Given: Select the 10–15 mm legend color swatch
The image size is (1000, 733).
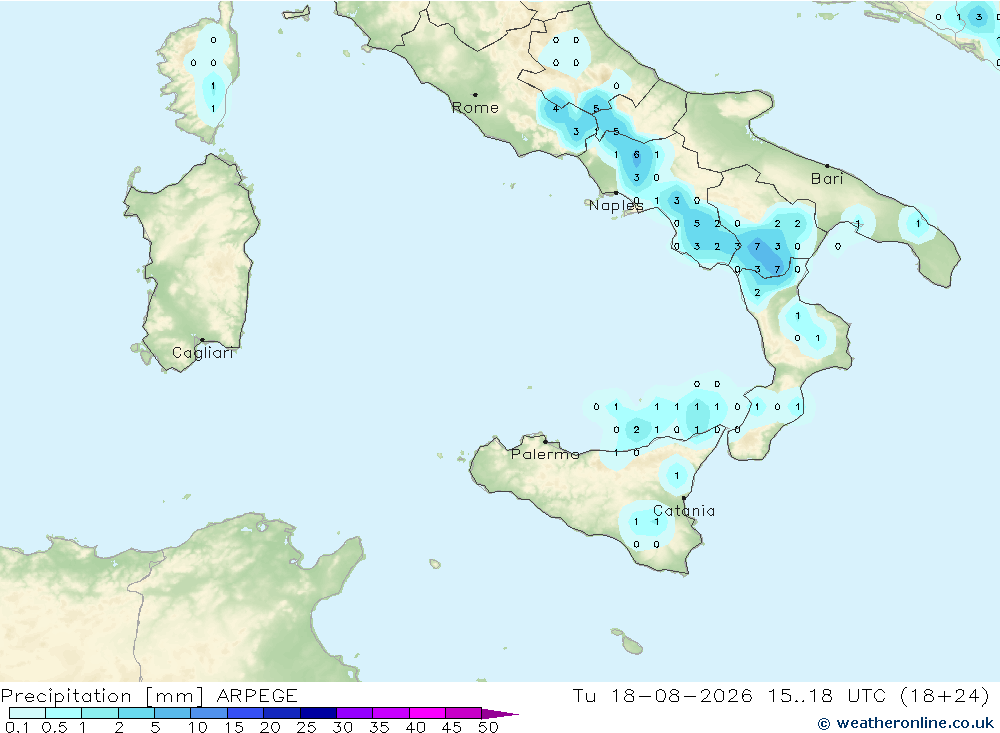Looking at the screenshot, I should pyautogui.click(x=209, y=713).
